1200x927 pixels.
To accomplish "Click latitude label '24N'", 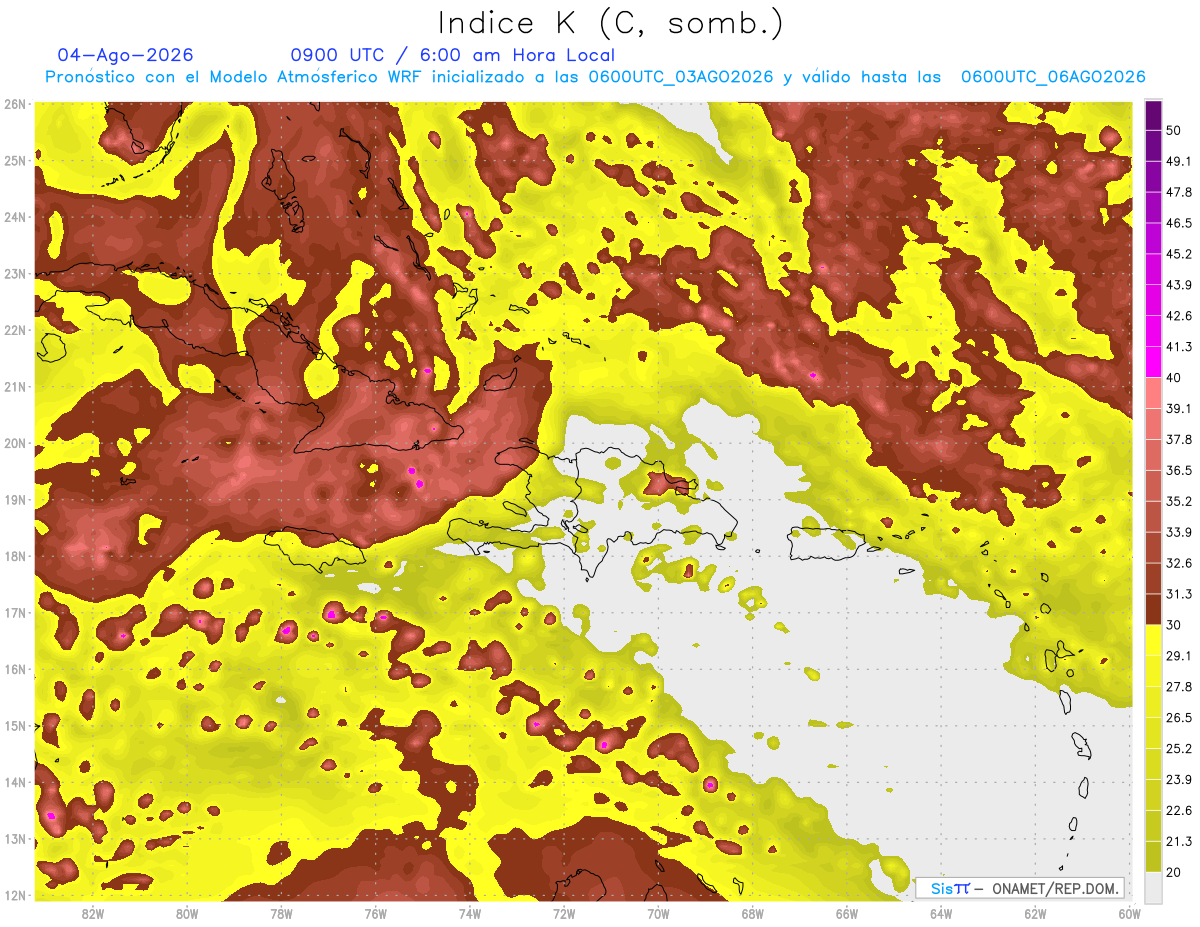I will click(15, 217).
